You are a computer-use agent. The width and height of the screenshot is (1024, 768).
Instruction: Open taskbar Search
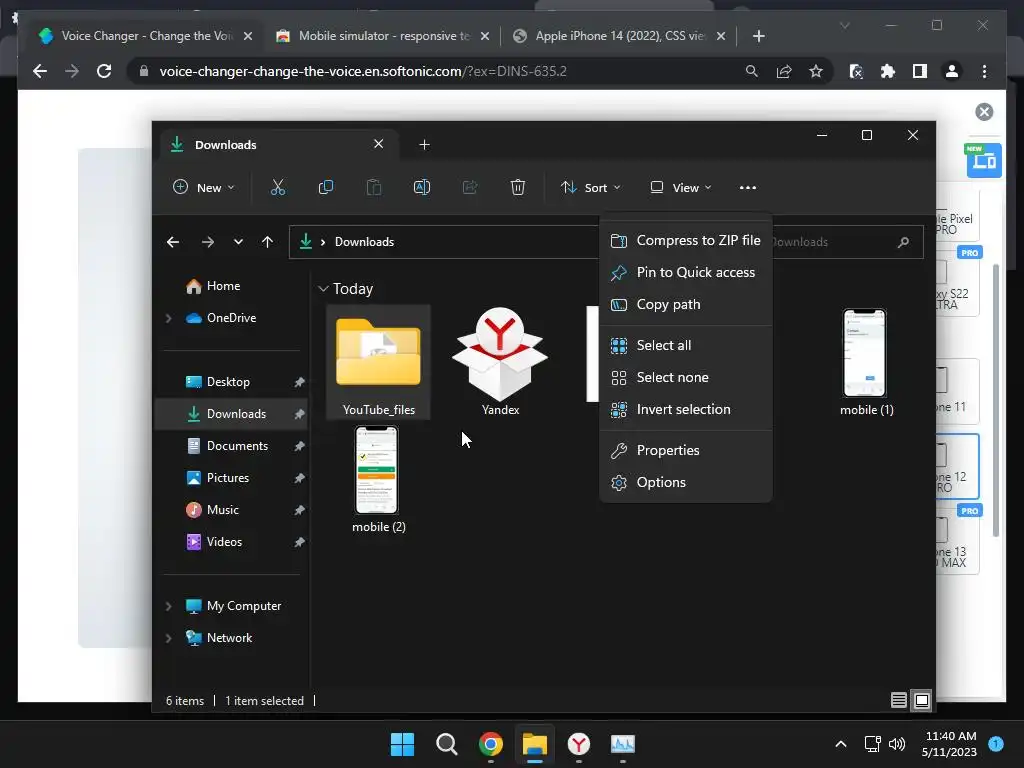(447, 744)
